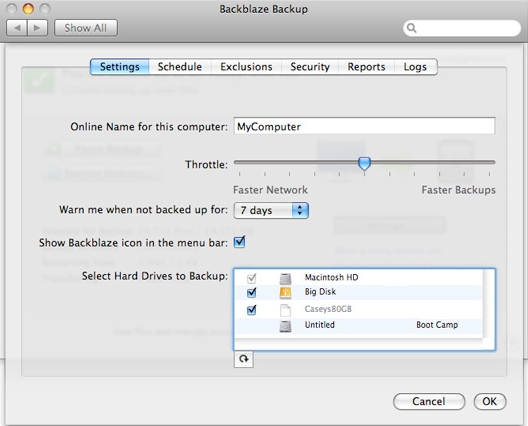Go forward with the right arrow button
The height and width of the screenshot is (426, 528).
click(x=37, y=28)
